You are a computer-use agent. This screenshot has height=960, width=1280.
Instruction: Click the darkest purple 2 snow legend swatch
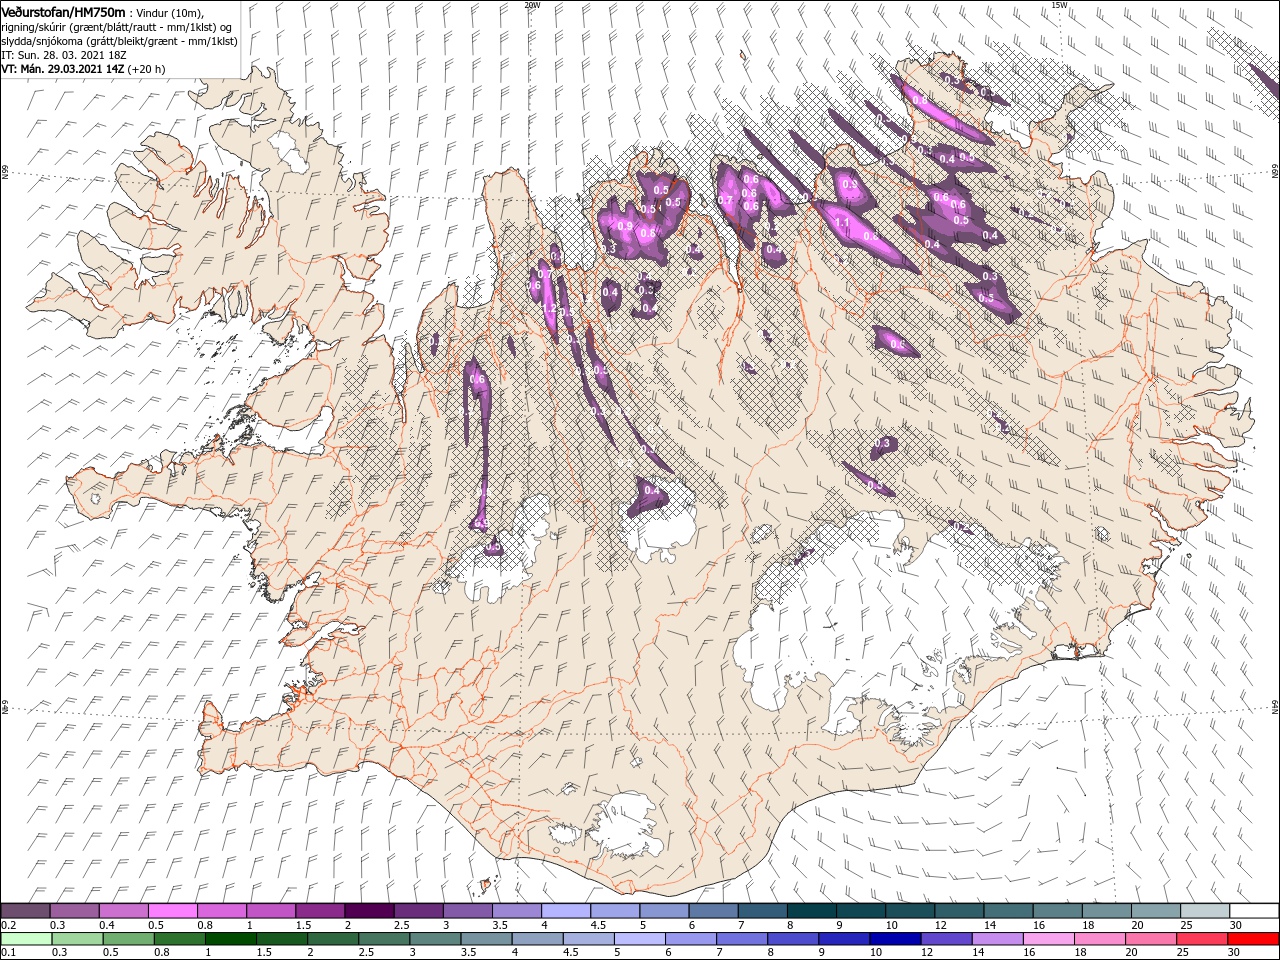click(x=368, y=911)
